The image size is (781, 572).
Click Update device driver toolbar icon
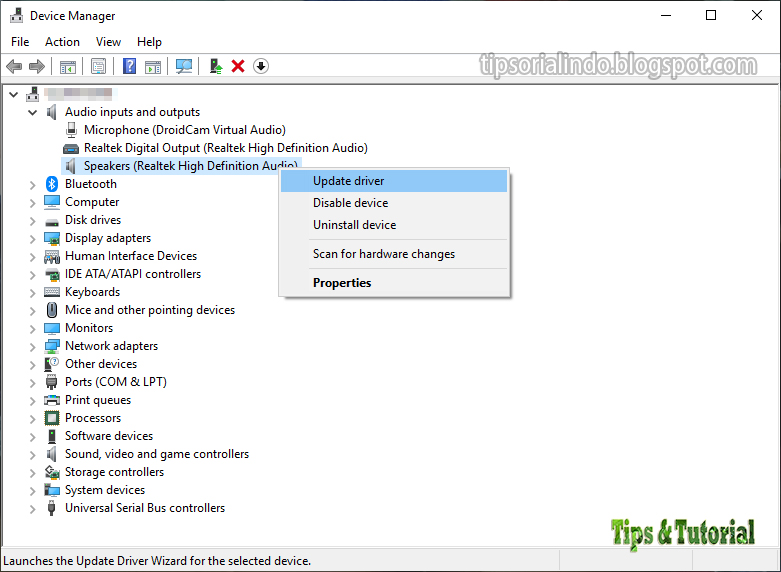(x=215, y=66)
